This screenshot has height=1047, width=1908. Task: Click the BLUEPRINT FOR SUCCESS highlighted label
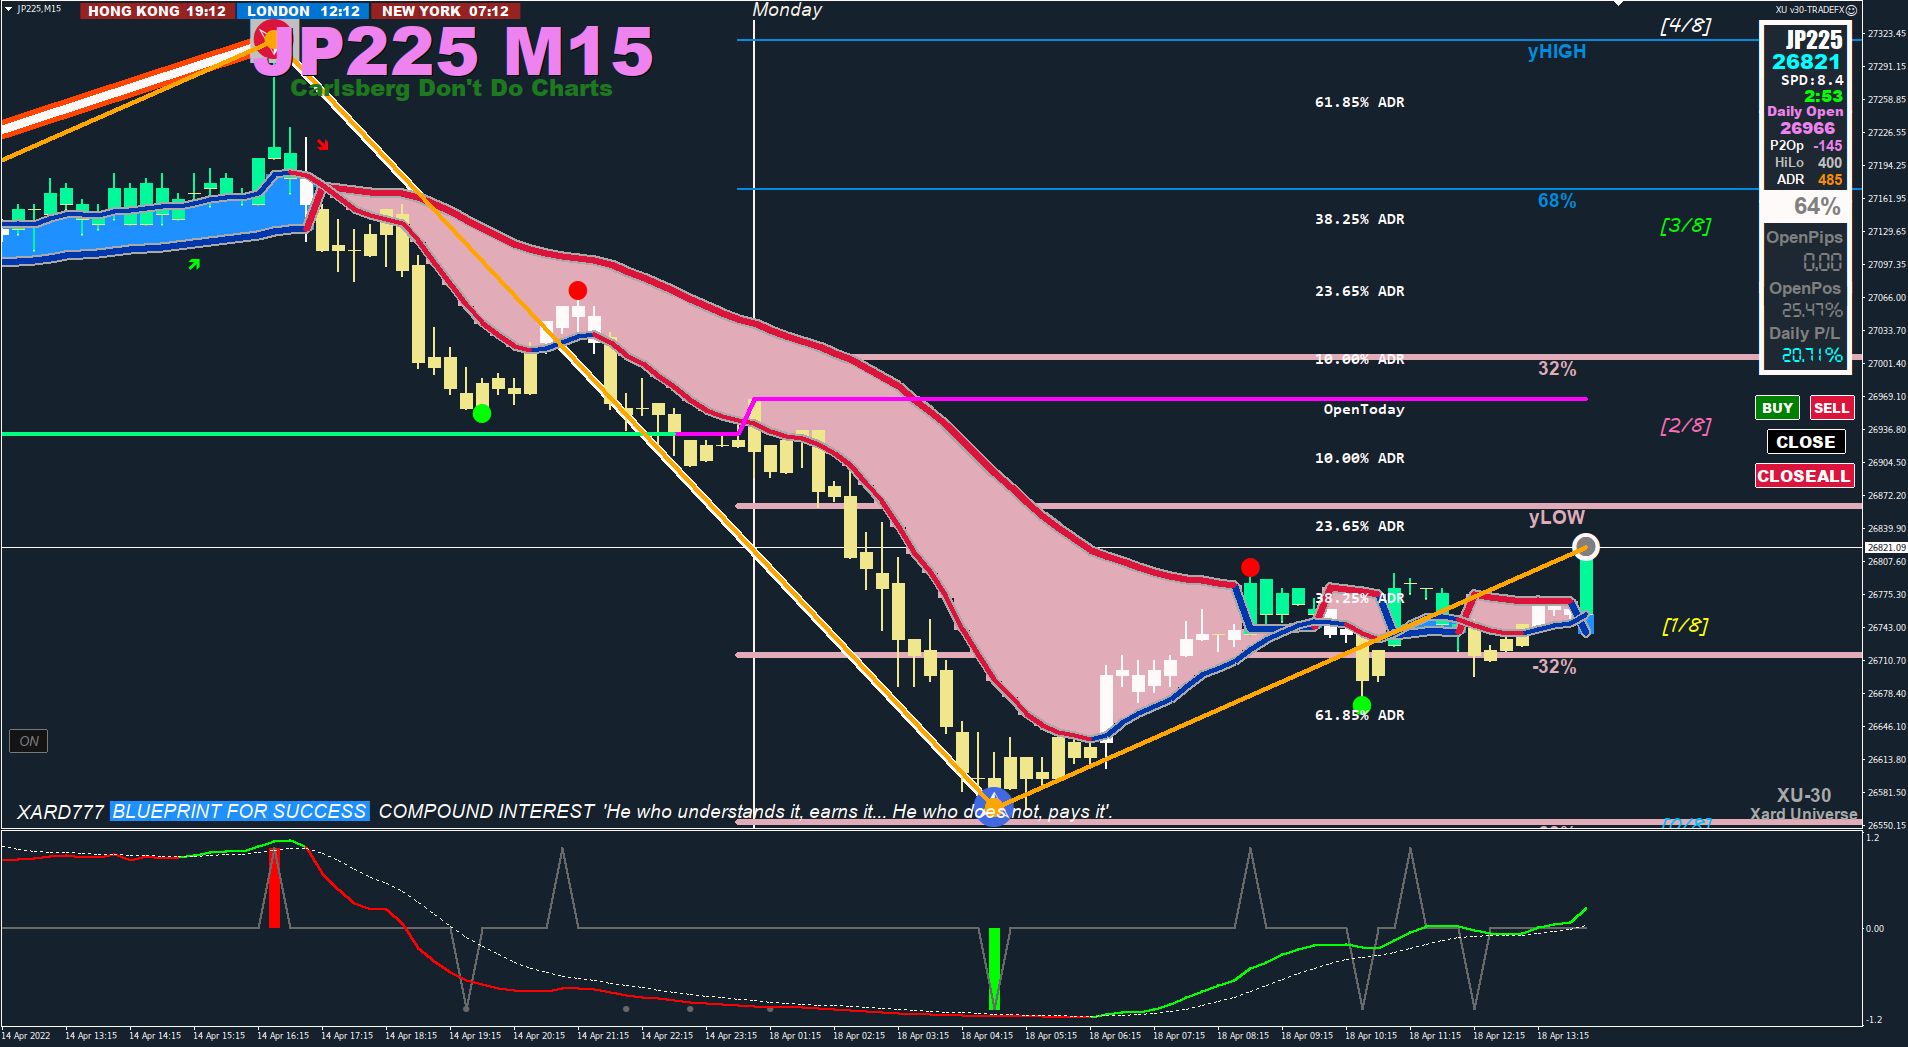point(240,811)
